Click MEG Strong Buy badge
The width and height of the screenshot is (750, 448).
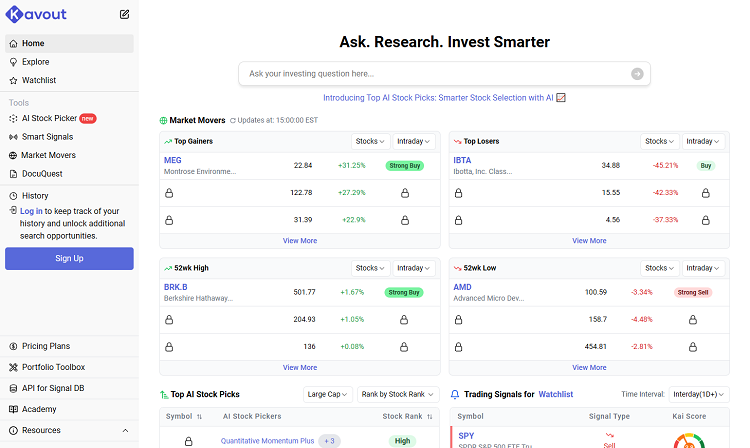tap(405, 166)
